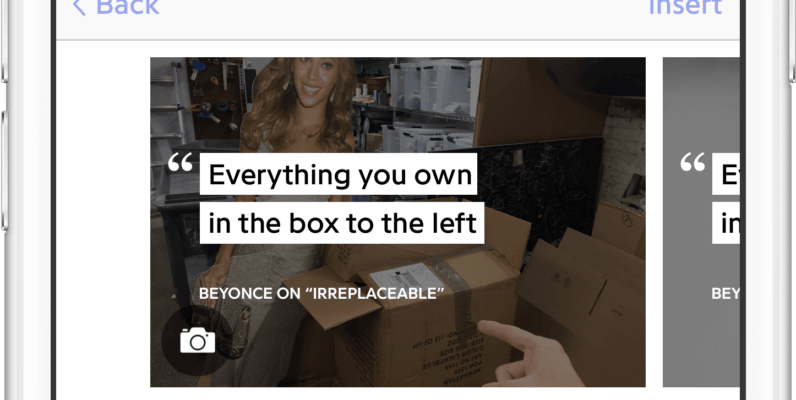Click the quotation mark on the gray card
Screen dimensions: 796x400
693,162
